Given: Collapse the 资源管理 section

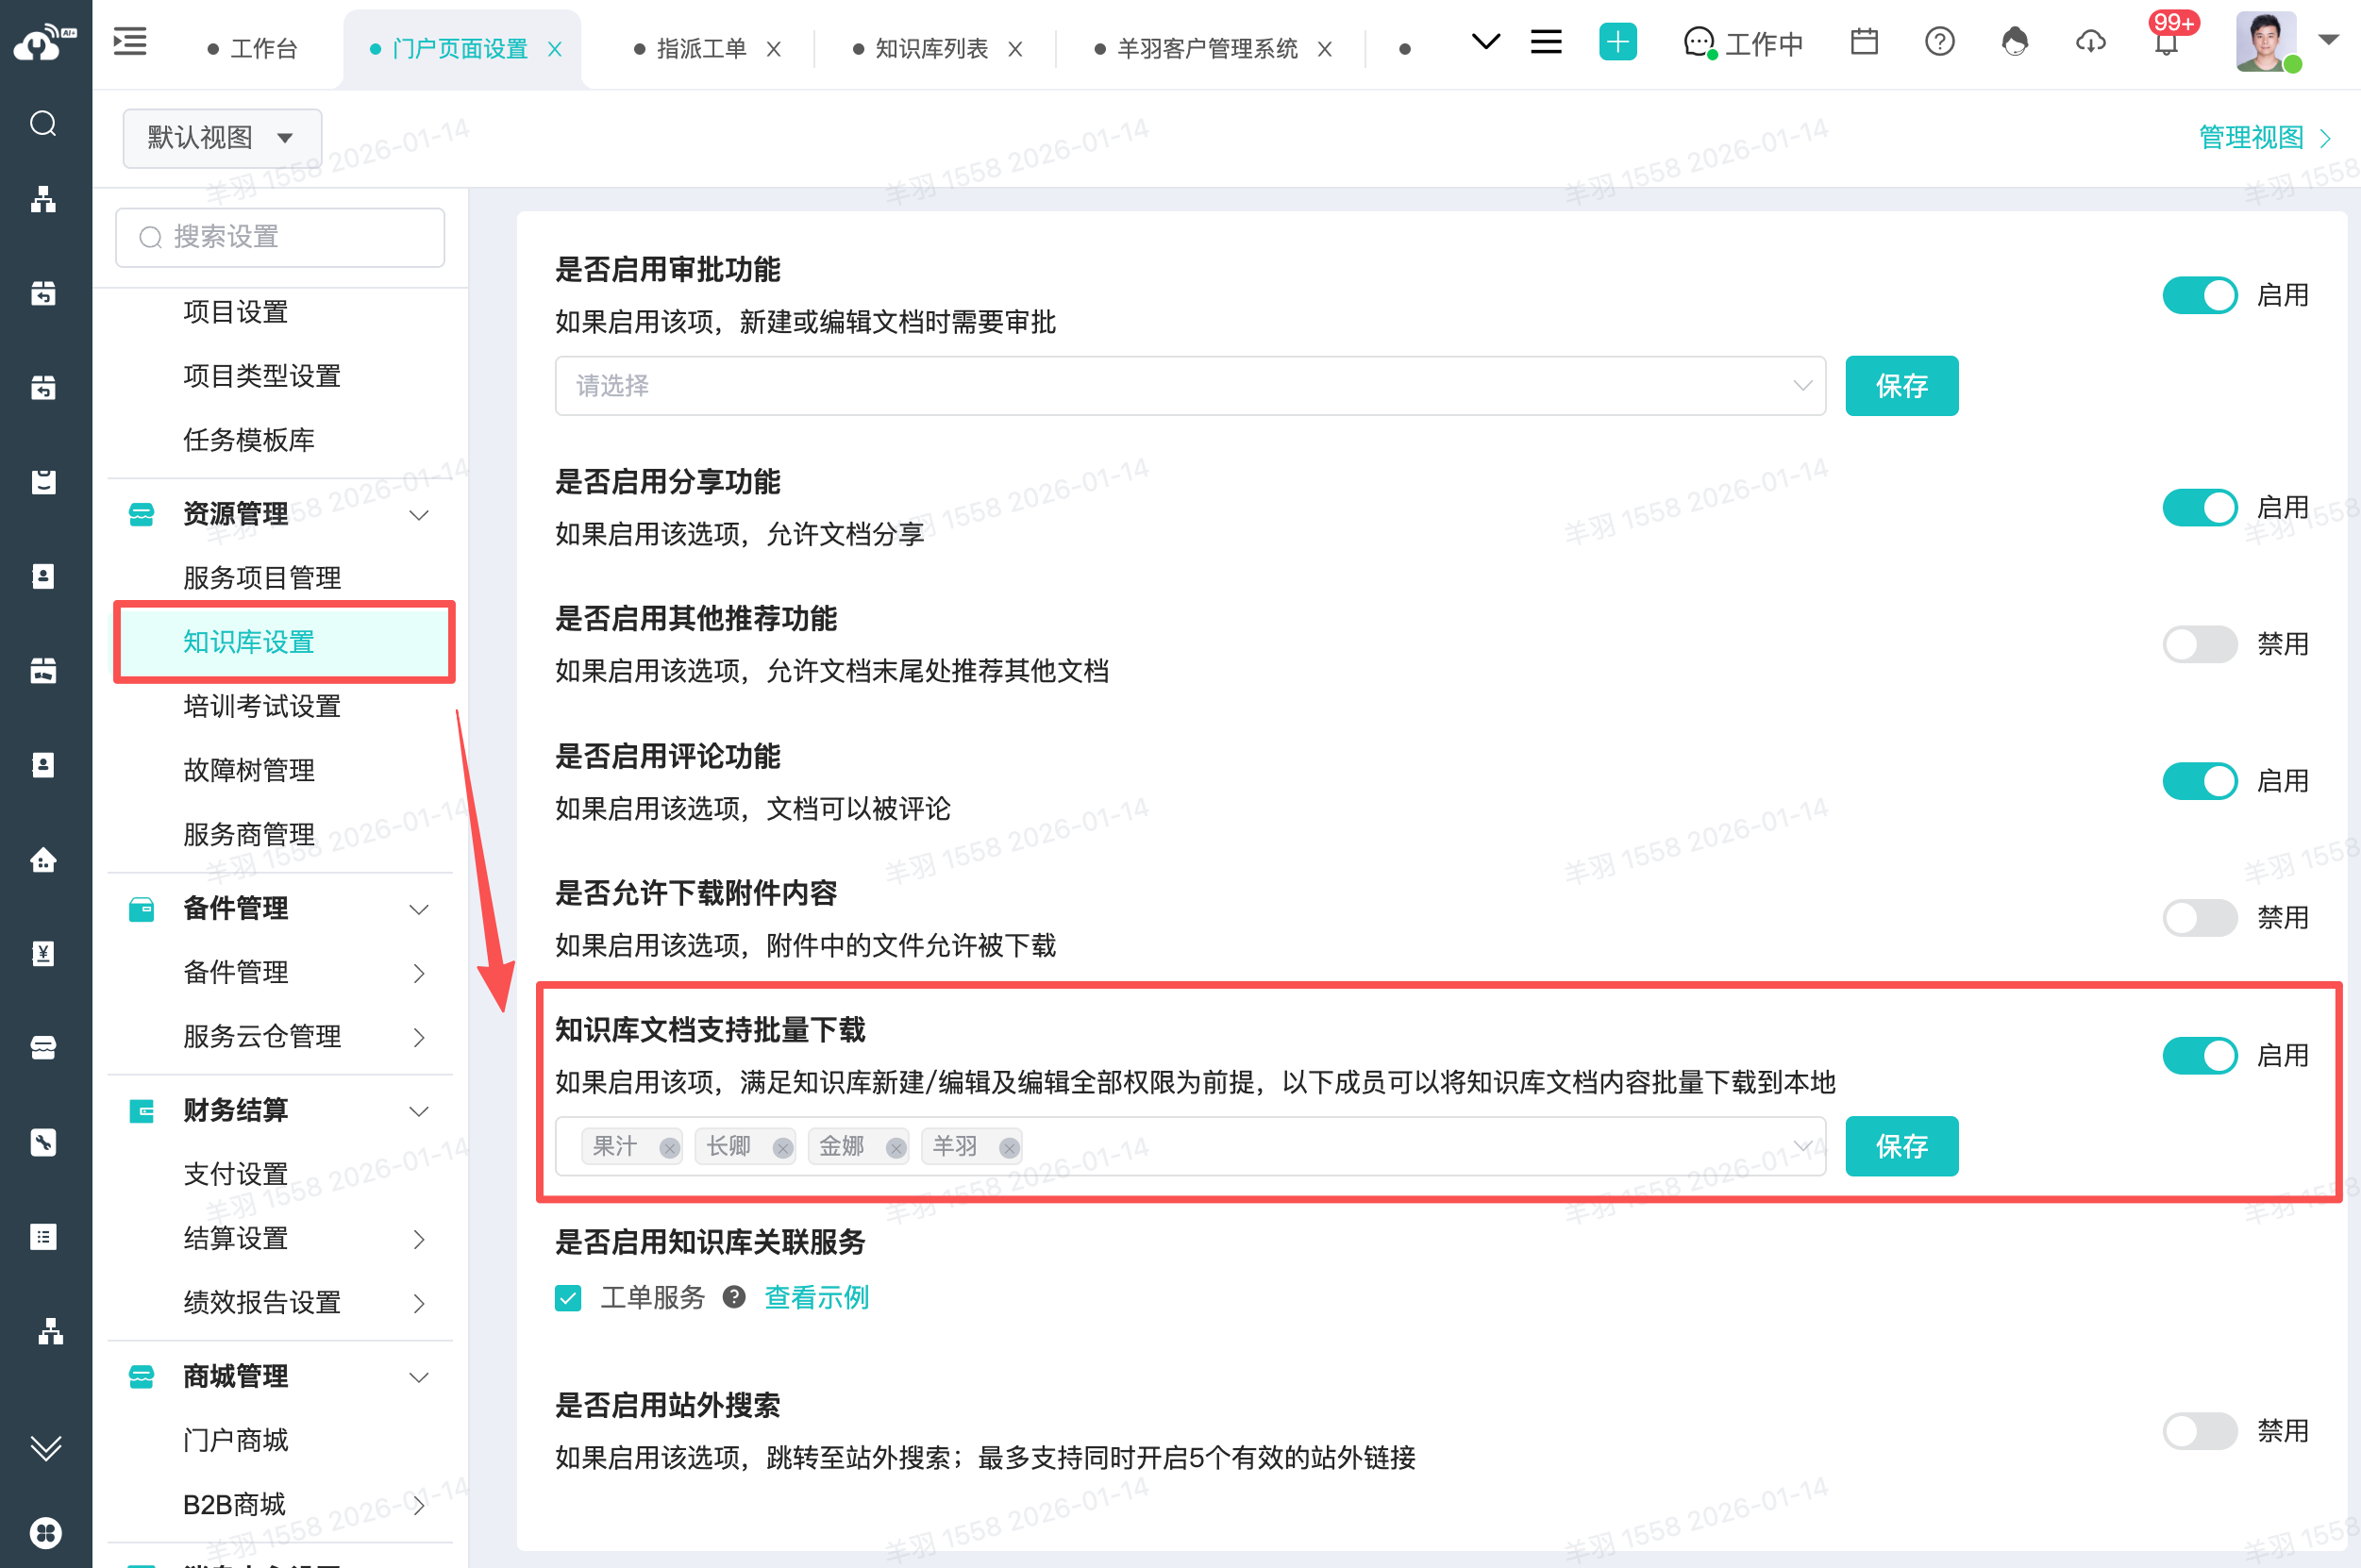Looking at the screenshot, I should [419, 515].
